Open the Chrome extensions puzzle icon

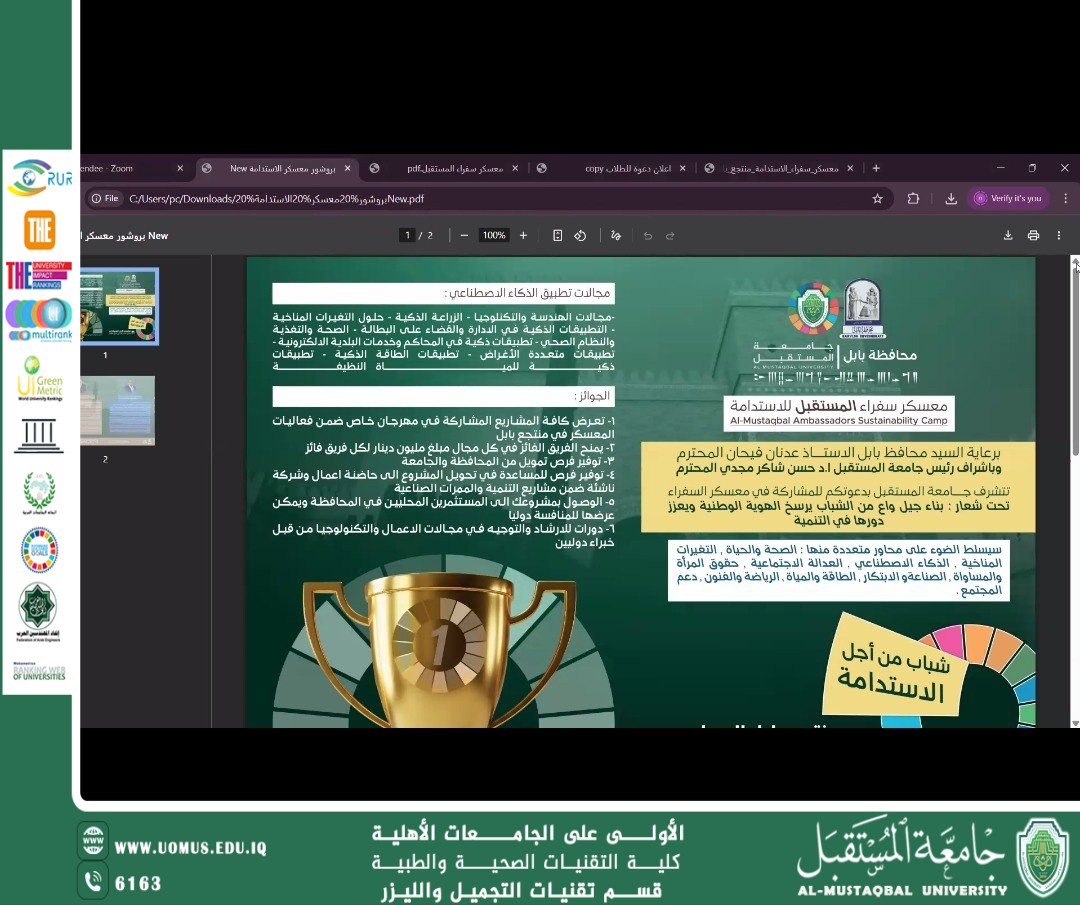tap(913, 198)
